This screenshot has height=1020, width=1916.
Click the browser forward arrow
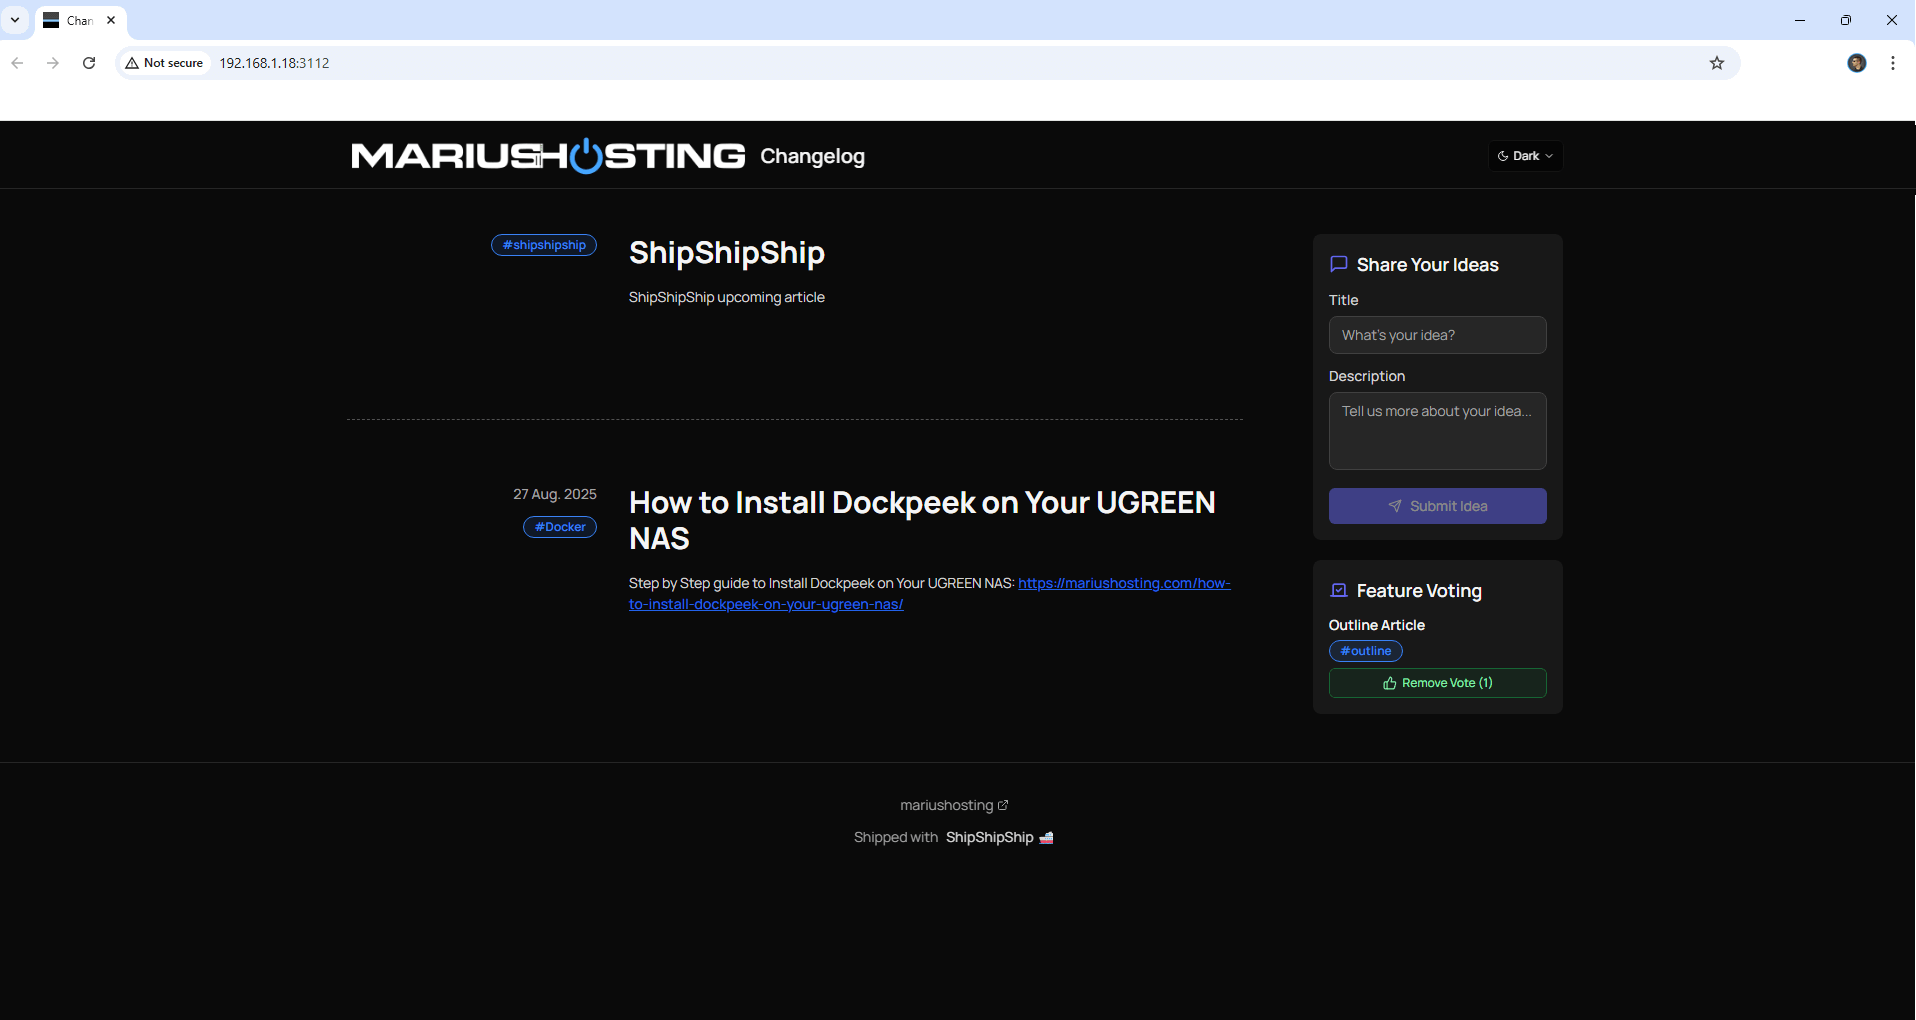(53, 63)
